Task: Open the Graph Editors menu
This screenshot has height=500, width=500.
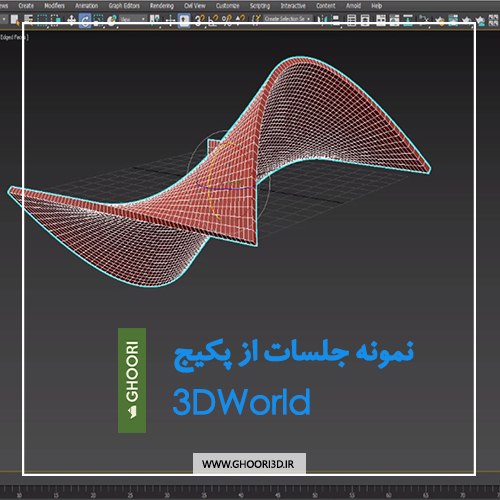Action: 124,6
